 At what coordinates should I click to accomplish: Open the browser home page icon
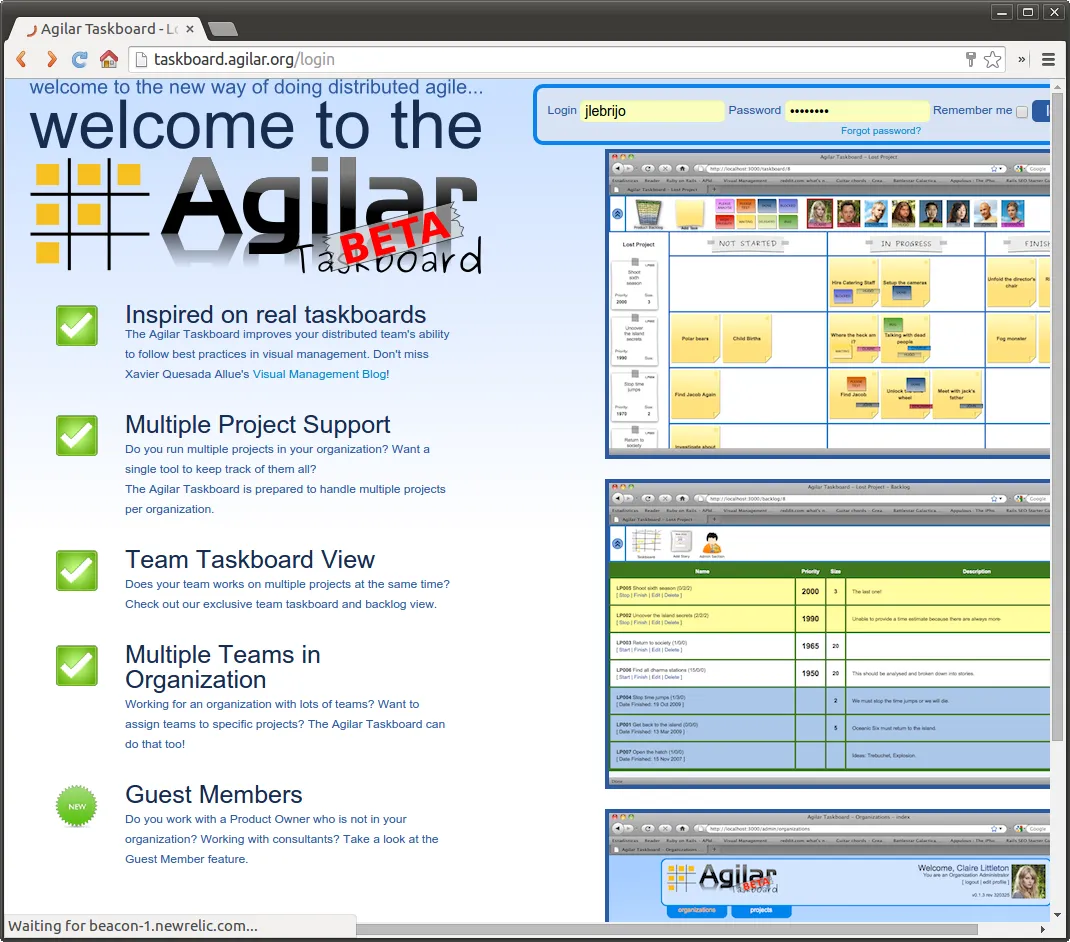pos(109,59)
